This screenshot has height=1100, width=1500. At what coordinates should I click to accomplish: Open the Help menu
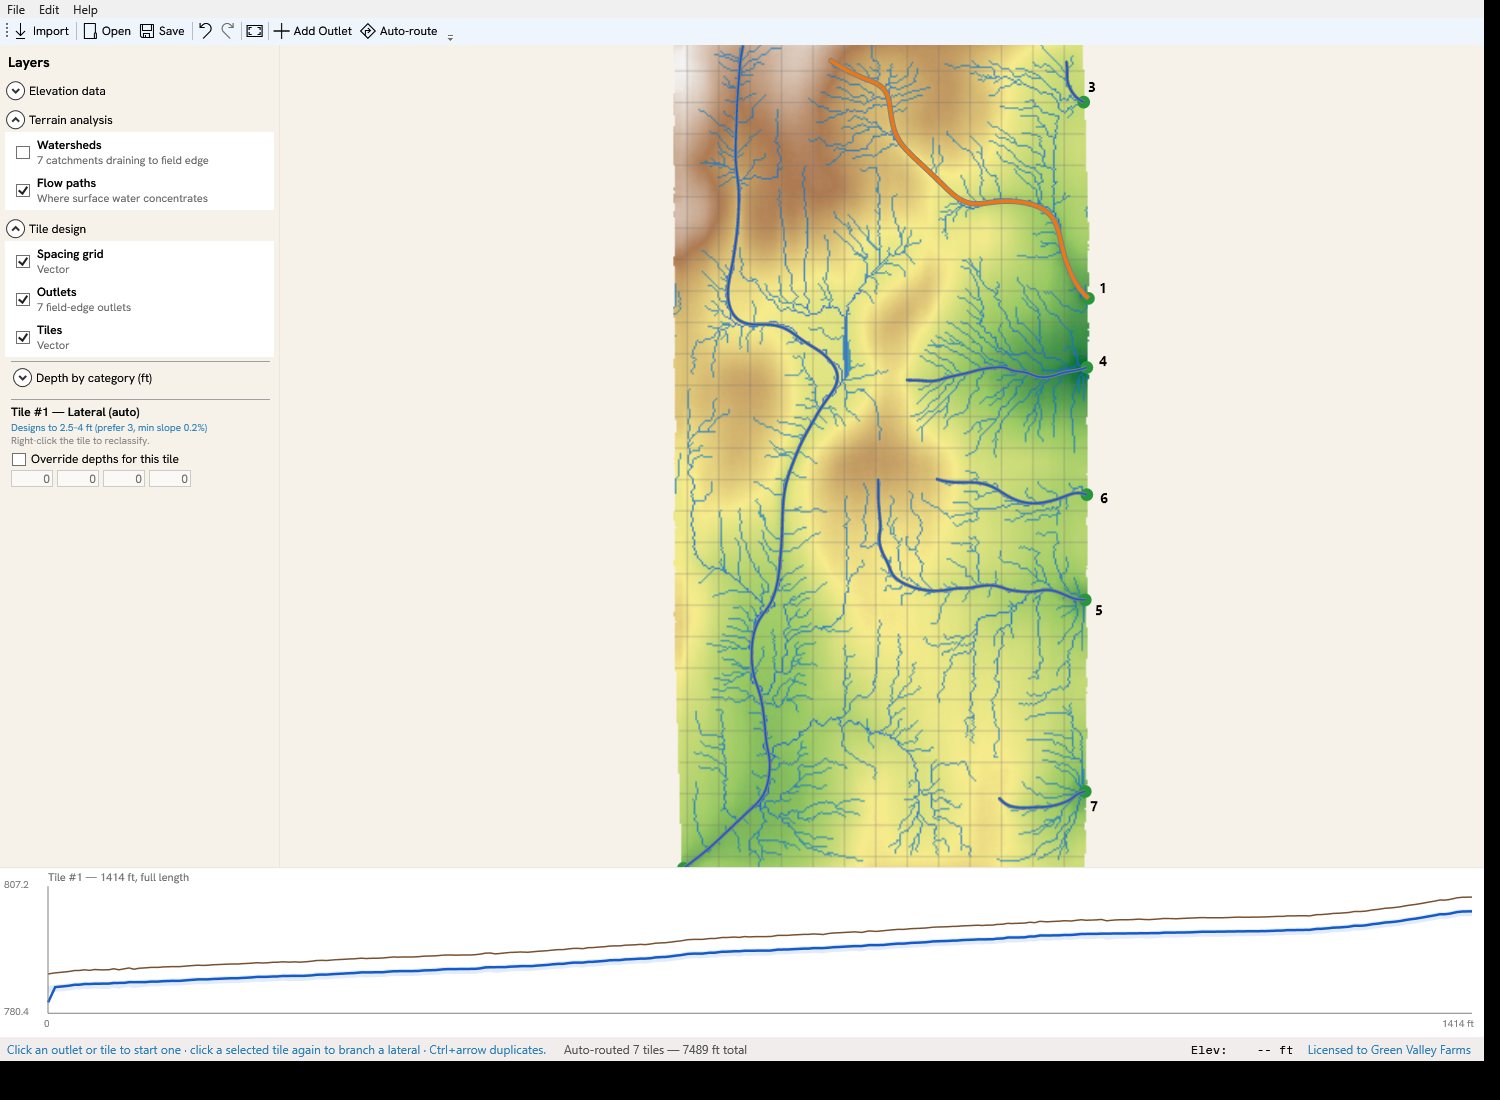(85, 10)
